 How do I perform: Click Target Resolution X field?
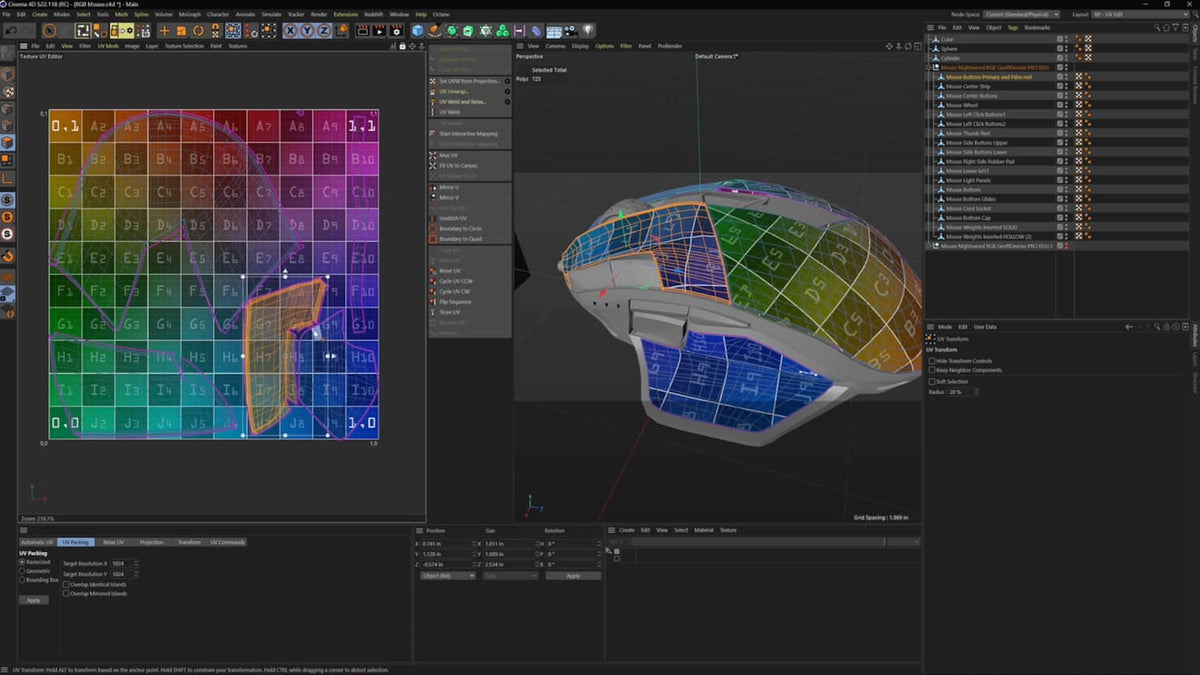122,563
